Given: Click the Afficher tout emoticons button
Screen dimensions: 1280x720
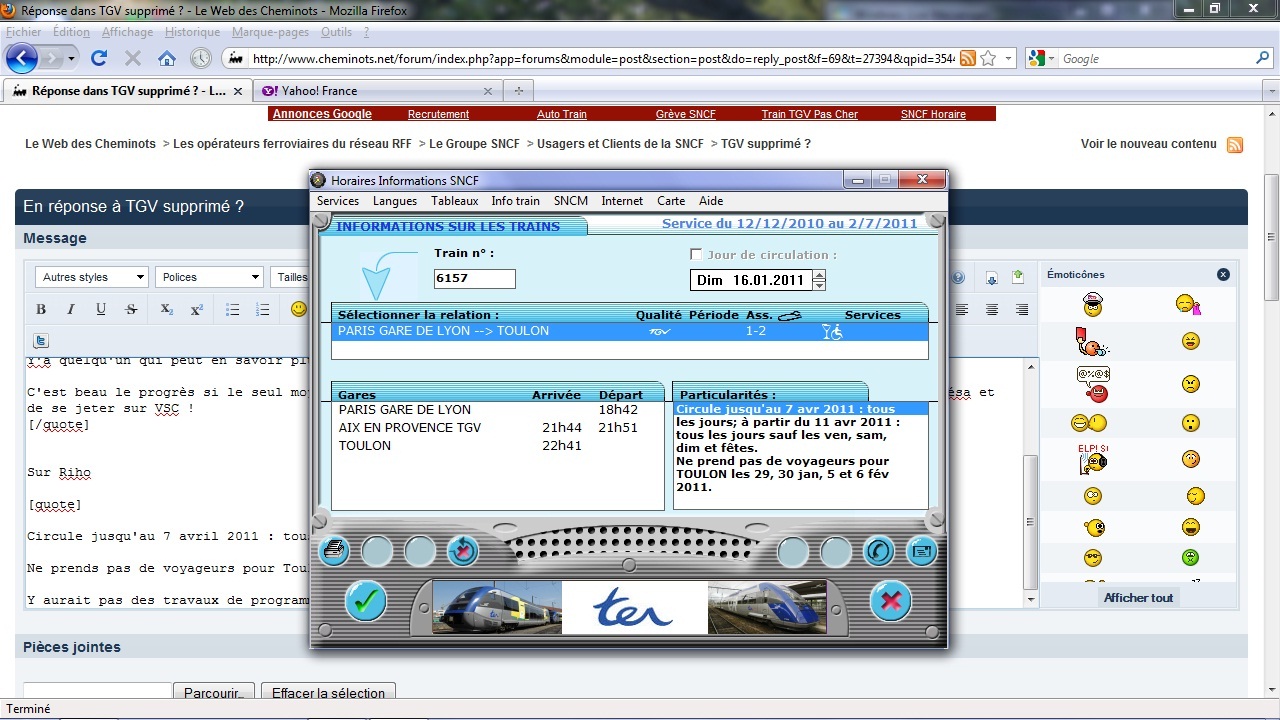Looking at the screenshot, I should pos(1138,598).
